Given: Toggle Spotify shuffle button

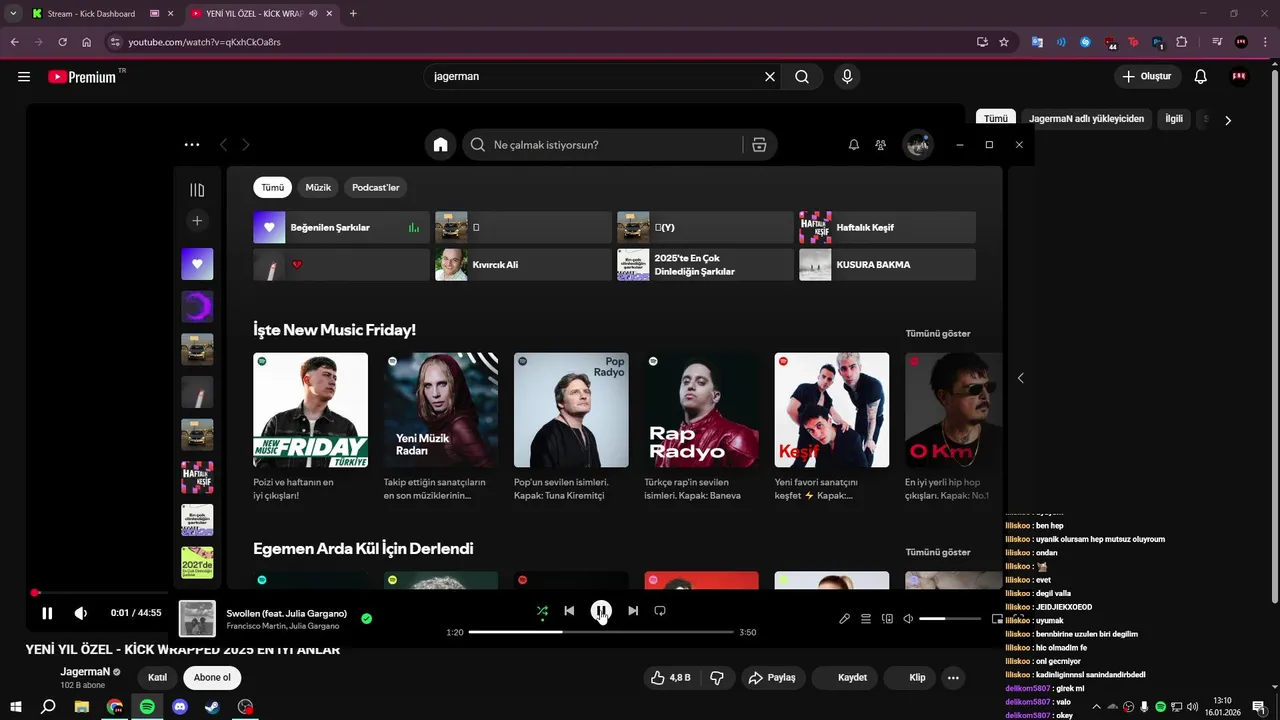Looking at the screenshot, I should pos(542,611).
